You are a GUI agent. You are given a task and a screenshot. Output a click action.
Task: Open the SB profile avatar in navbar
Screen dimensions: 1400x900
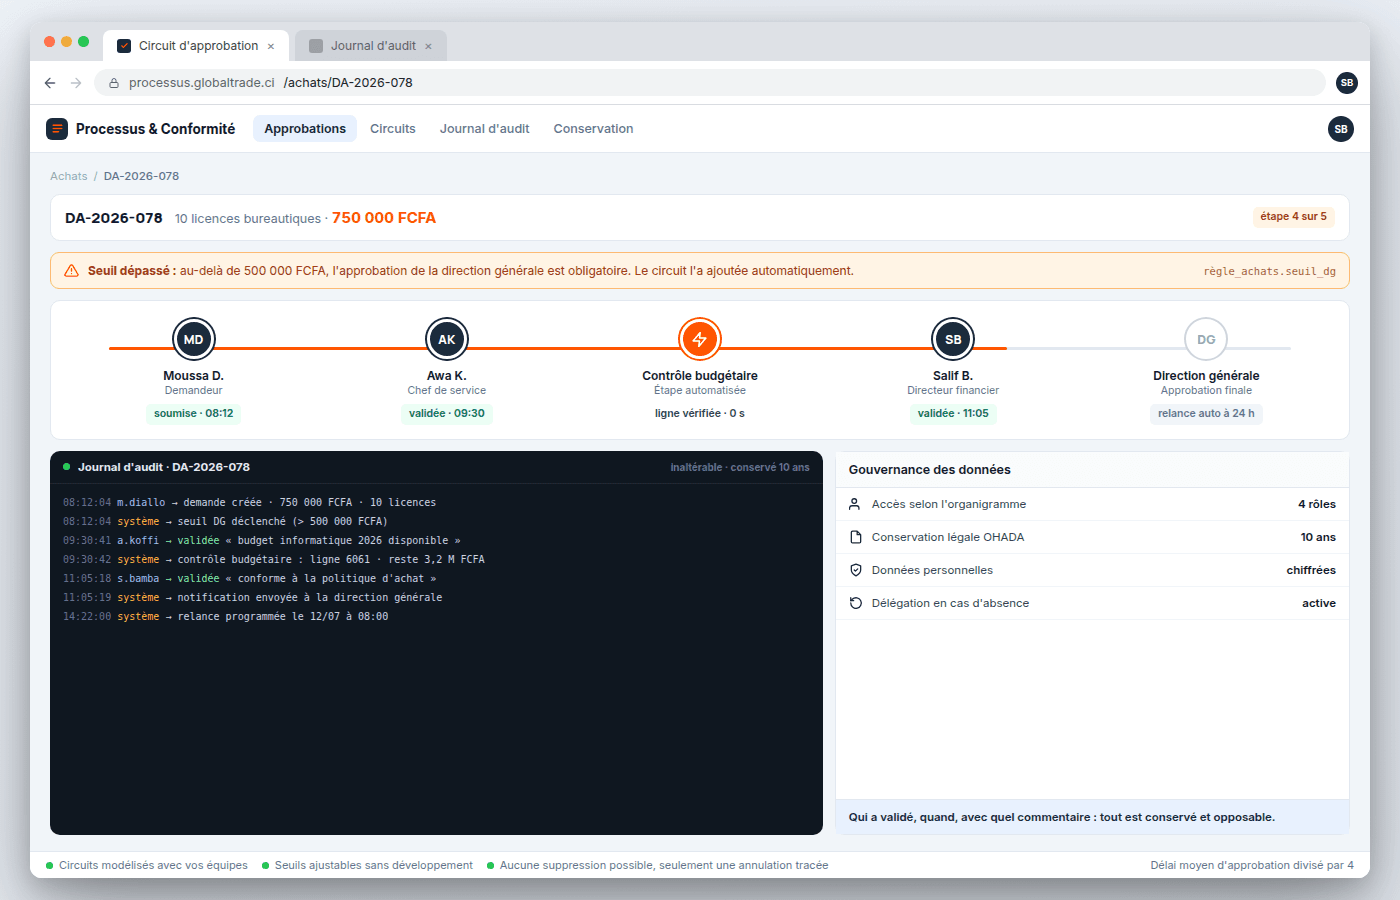tap(1341, 129)
